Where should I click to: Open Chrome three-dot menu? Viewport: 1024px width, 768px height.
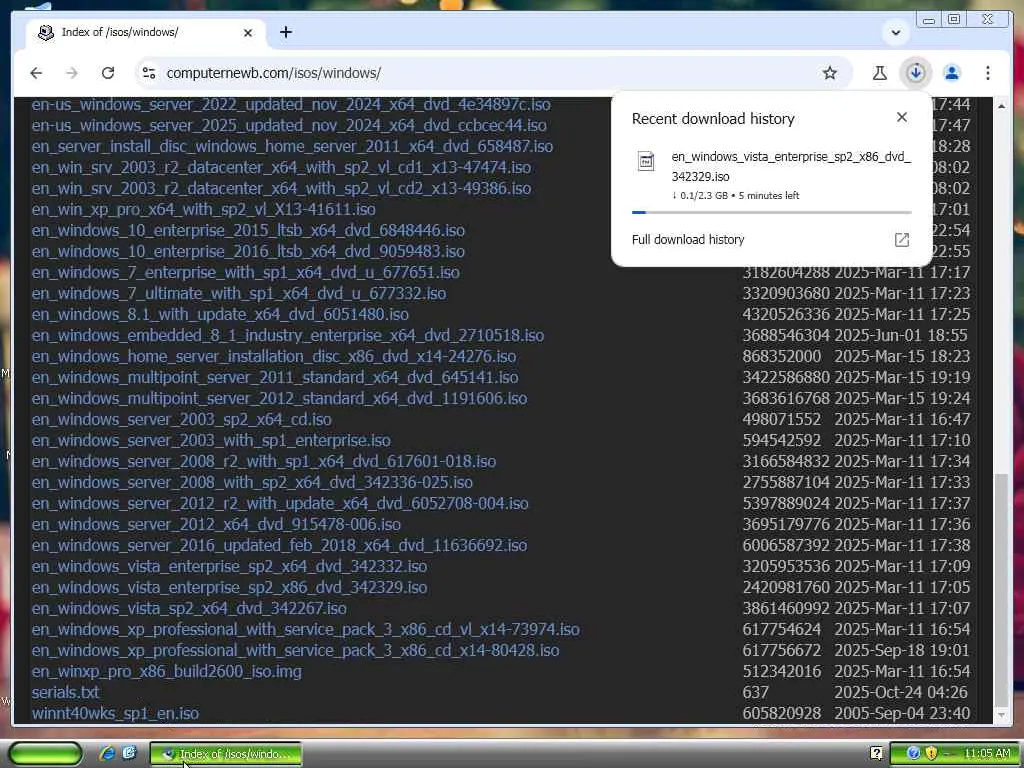coord(988,73)
